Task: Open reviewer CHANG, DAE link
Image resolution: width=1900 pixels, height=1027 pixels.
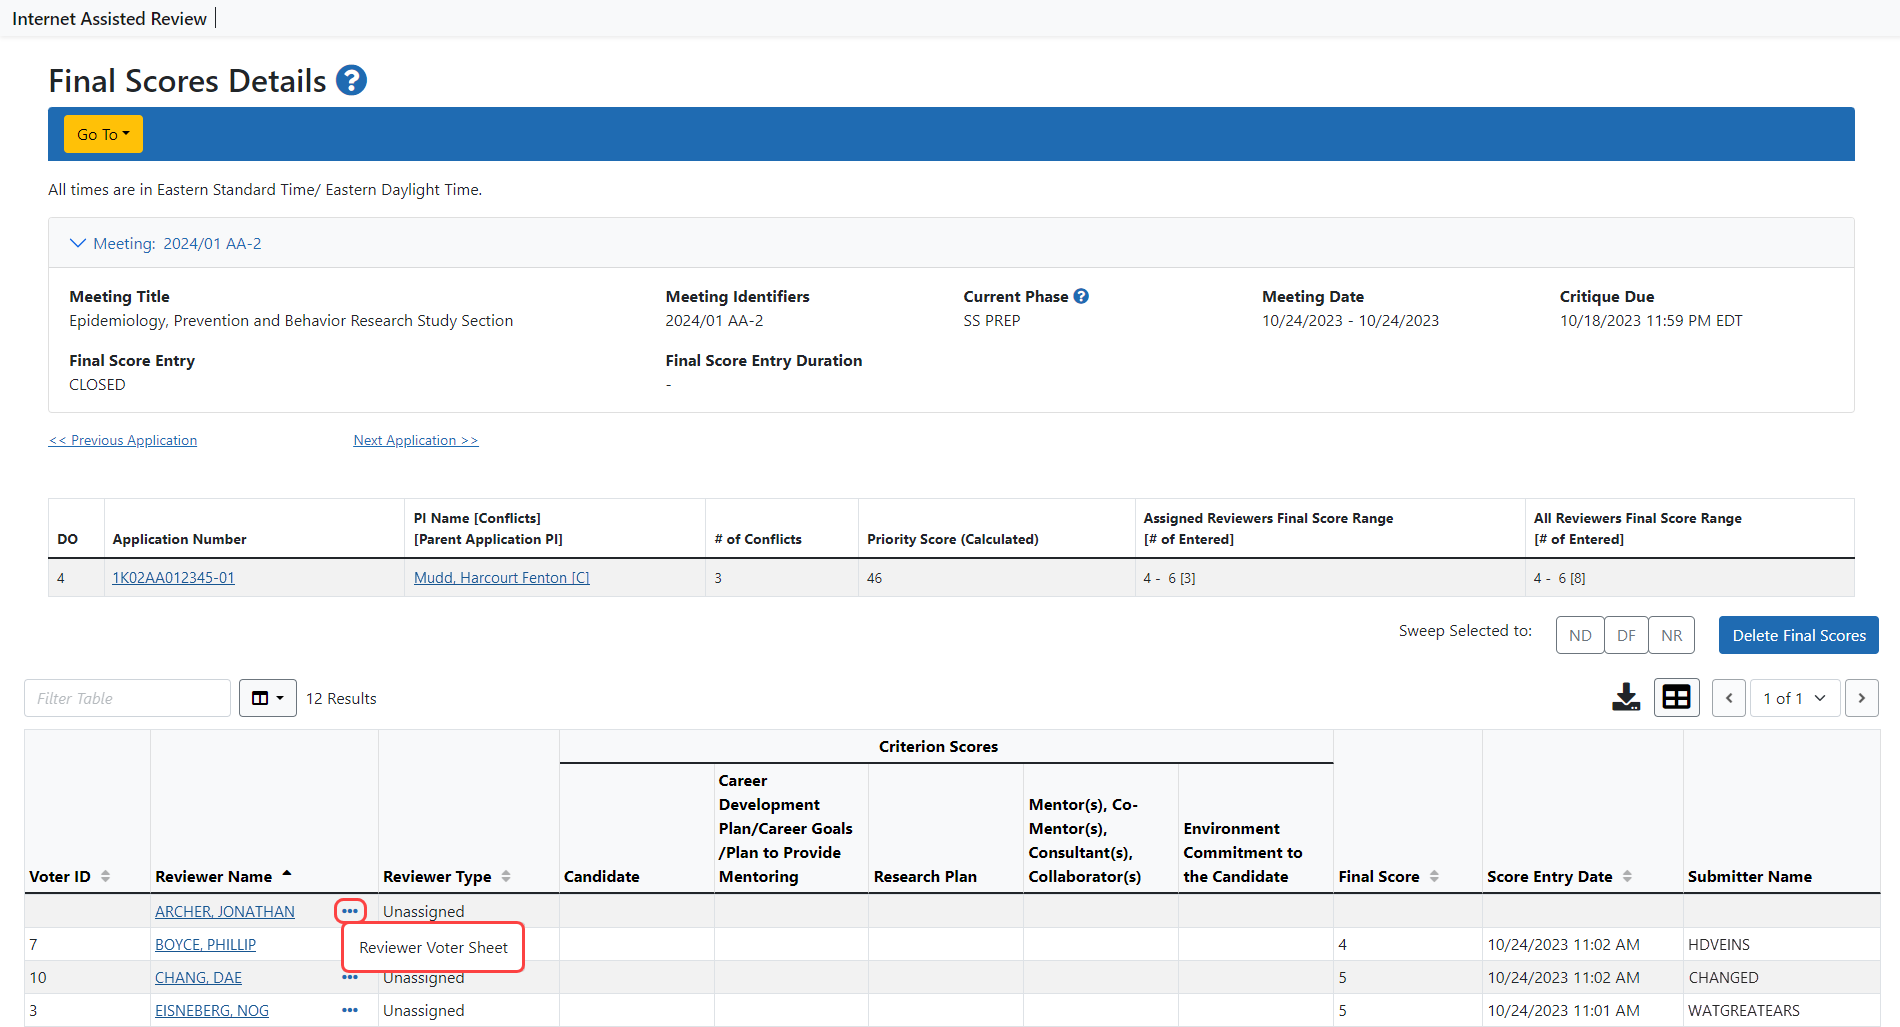Action: pos(198,977)
